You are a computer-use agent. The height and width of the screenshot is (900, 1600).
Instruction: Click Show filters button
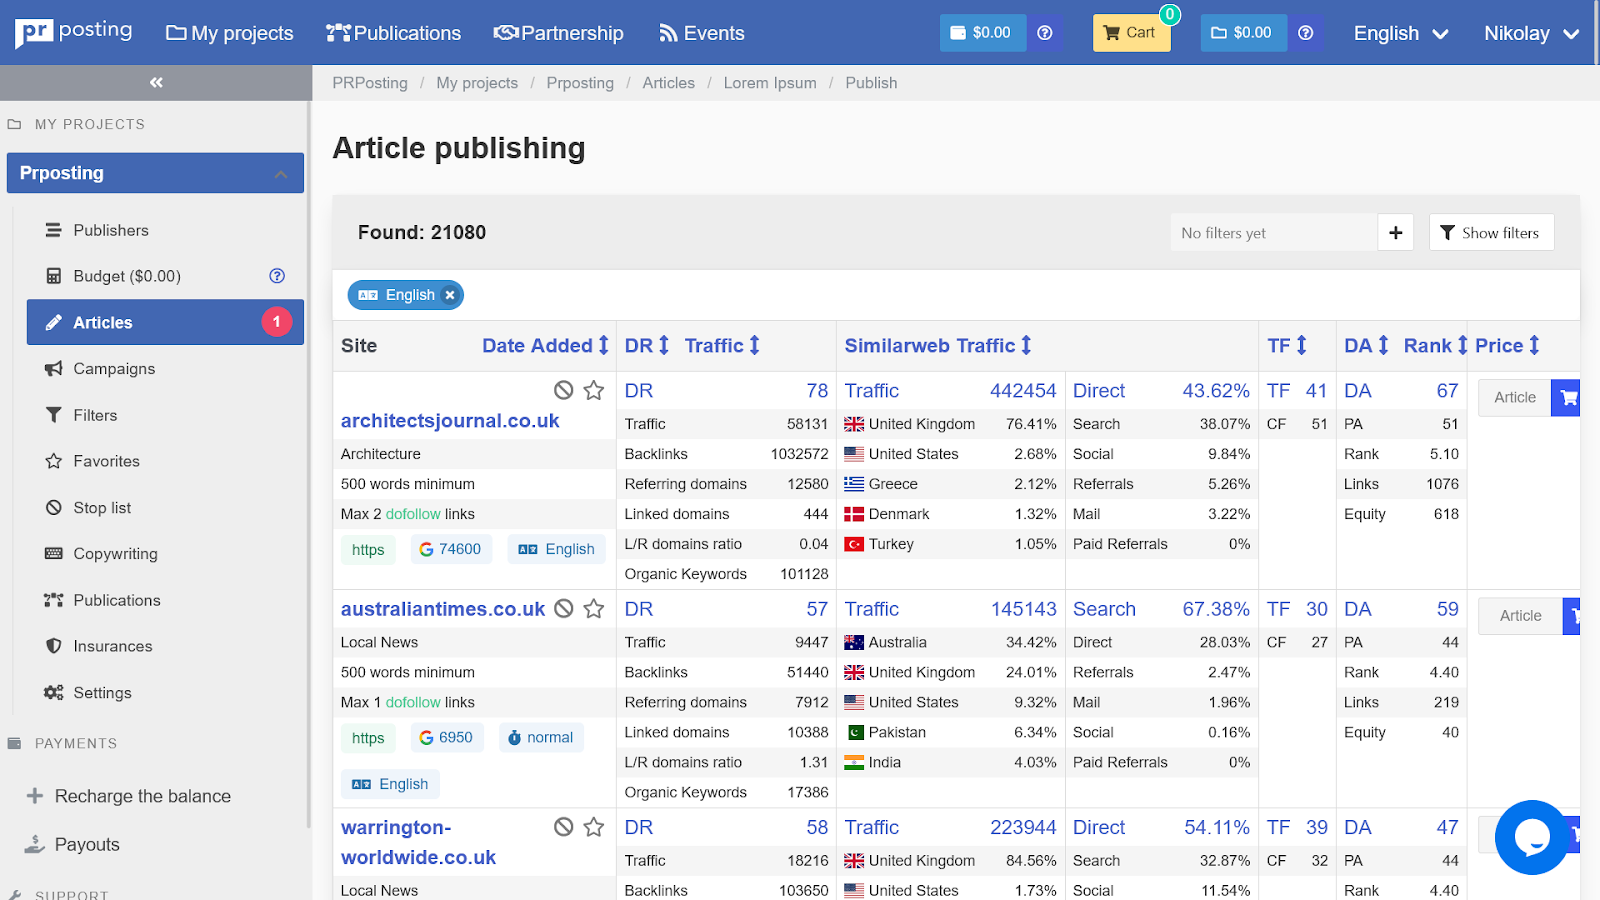coord(1490,233)
